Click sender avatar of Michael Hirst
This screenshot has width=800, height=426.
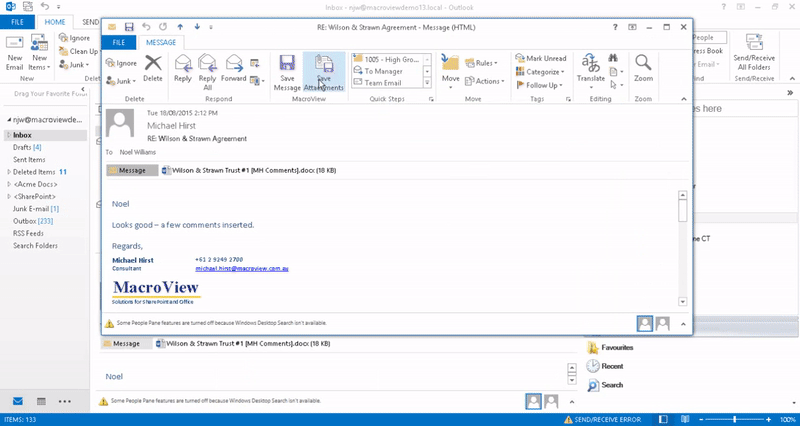[120, 123]
